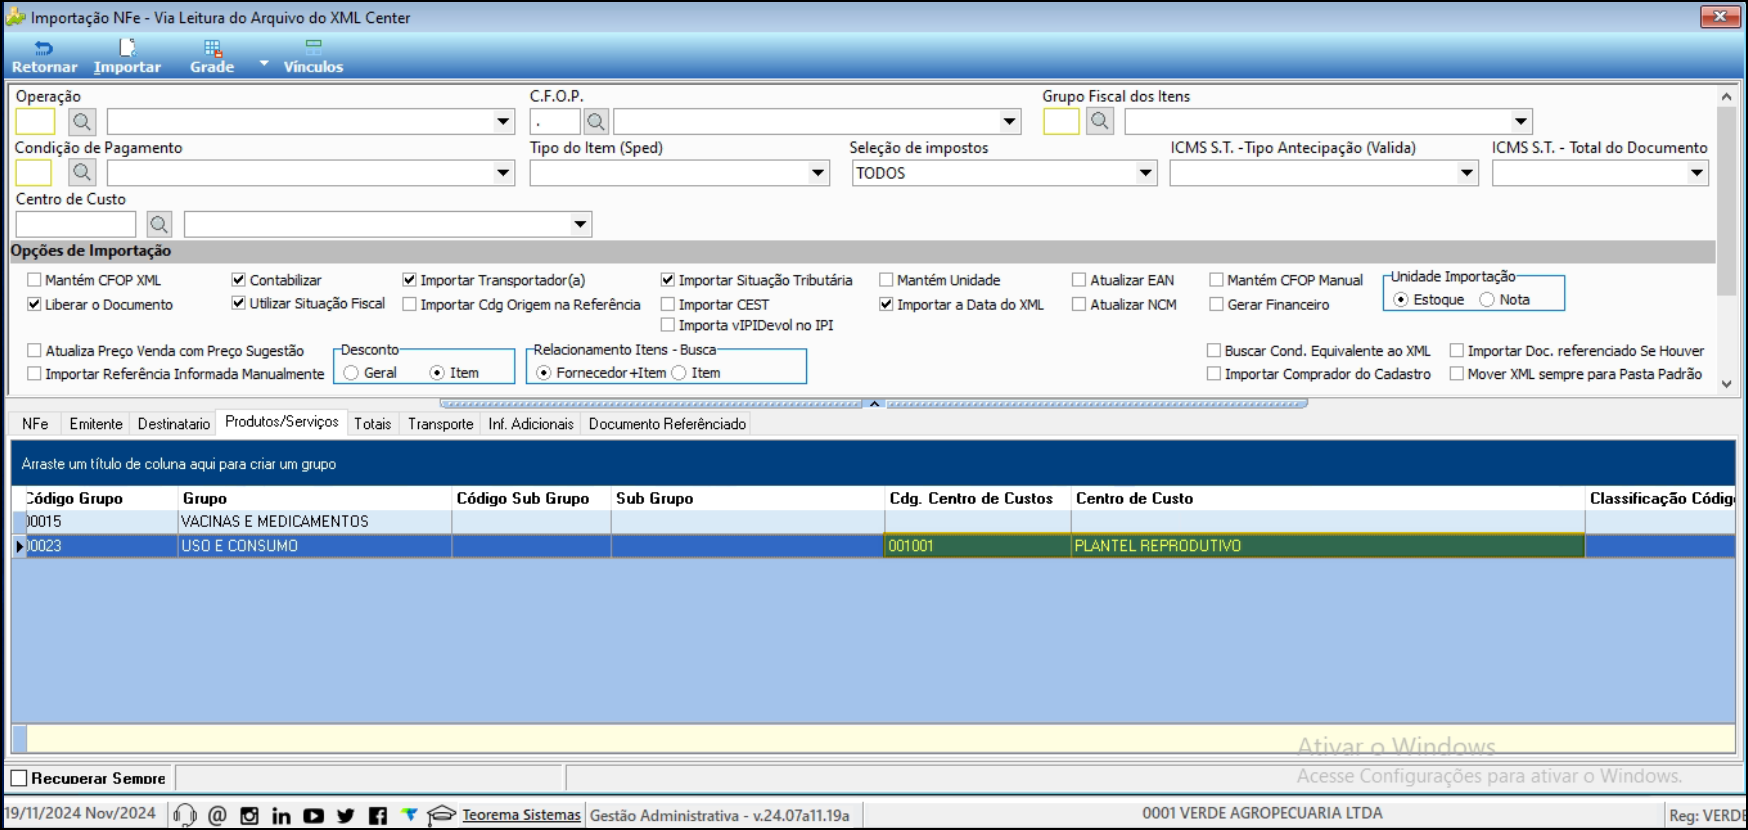The width and height of the screenshot is (1748, 830).
Task: Open the YouTube icon in status bar
Action: coord(313,815)
